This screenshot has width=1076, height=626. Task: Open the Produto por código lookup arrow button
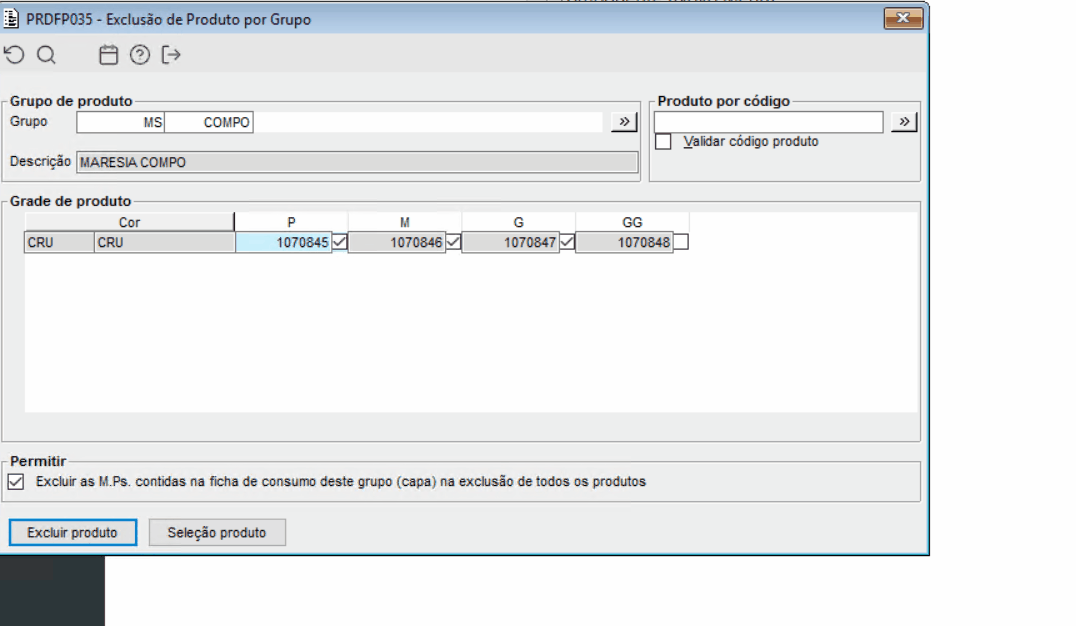[x=904, y=122]
